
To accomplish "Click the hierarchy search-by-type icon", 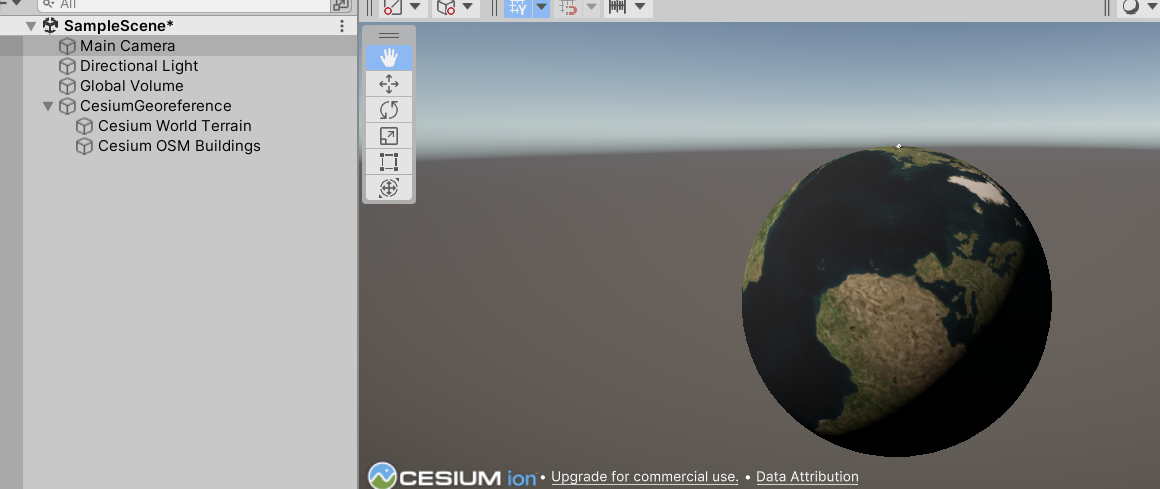I will tap(341, 5).
